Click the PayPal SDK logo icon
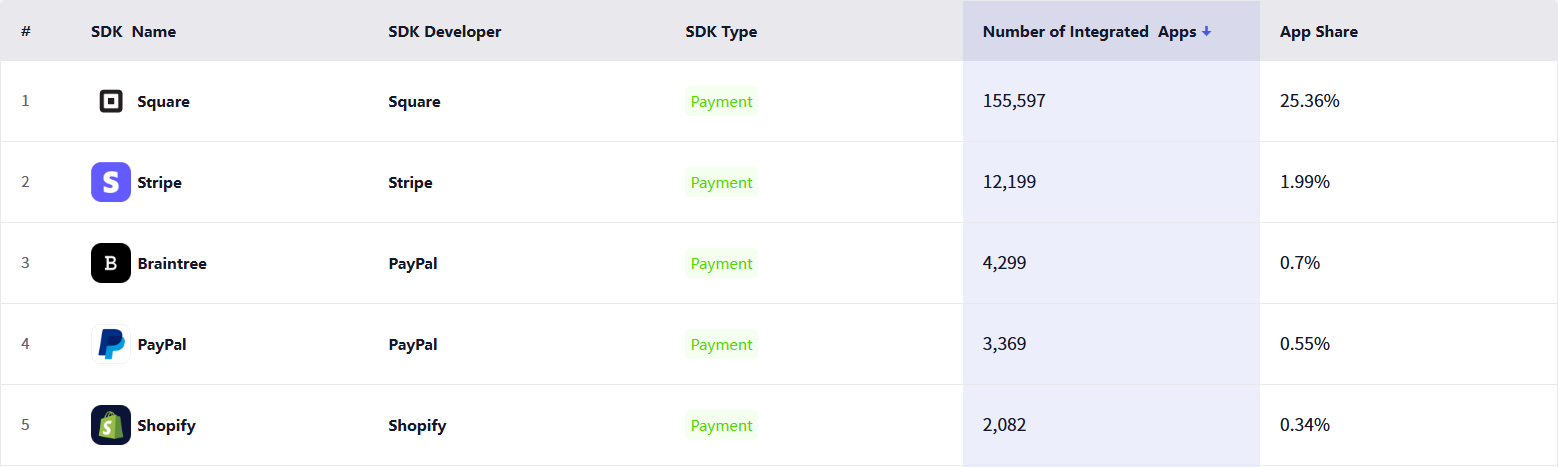The image size is (1558, 467). tap(111, 344)
